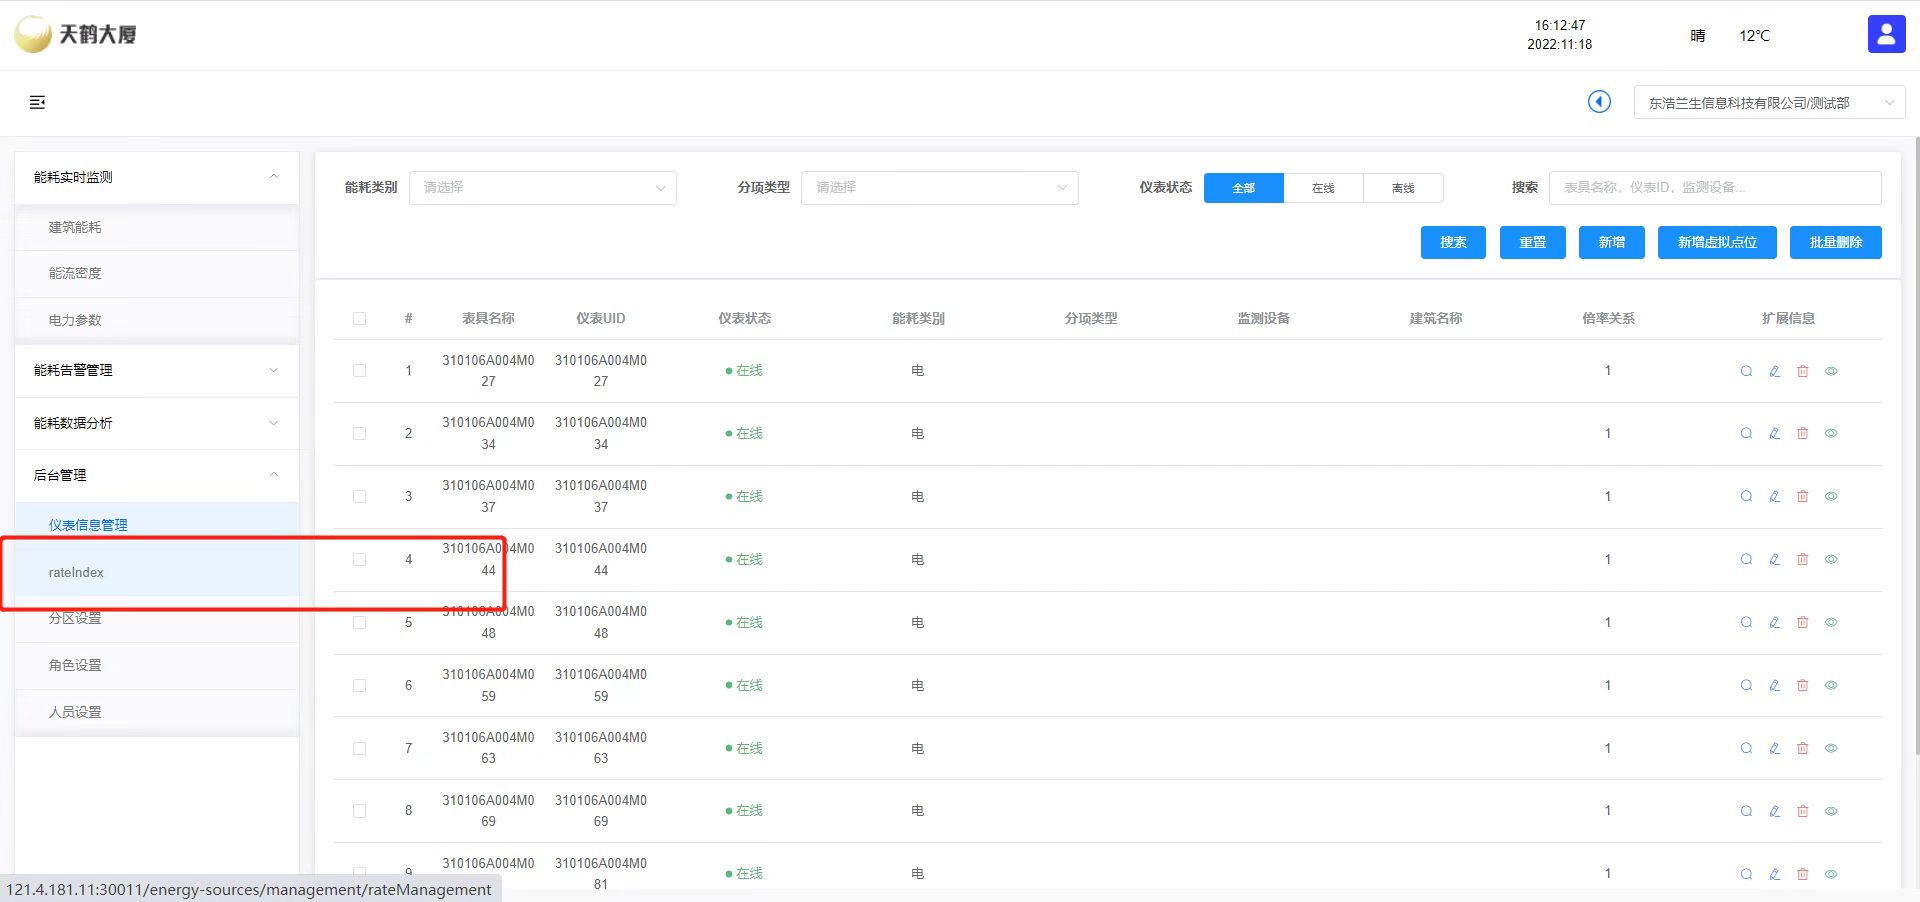This screenshot has height=902, width=1920.
Task: Open rateIndex in the sidebar
Action: tap(157, 573)
